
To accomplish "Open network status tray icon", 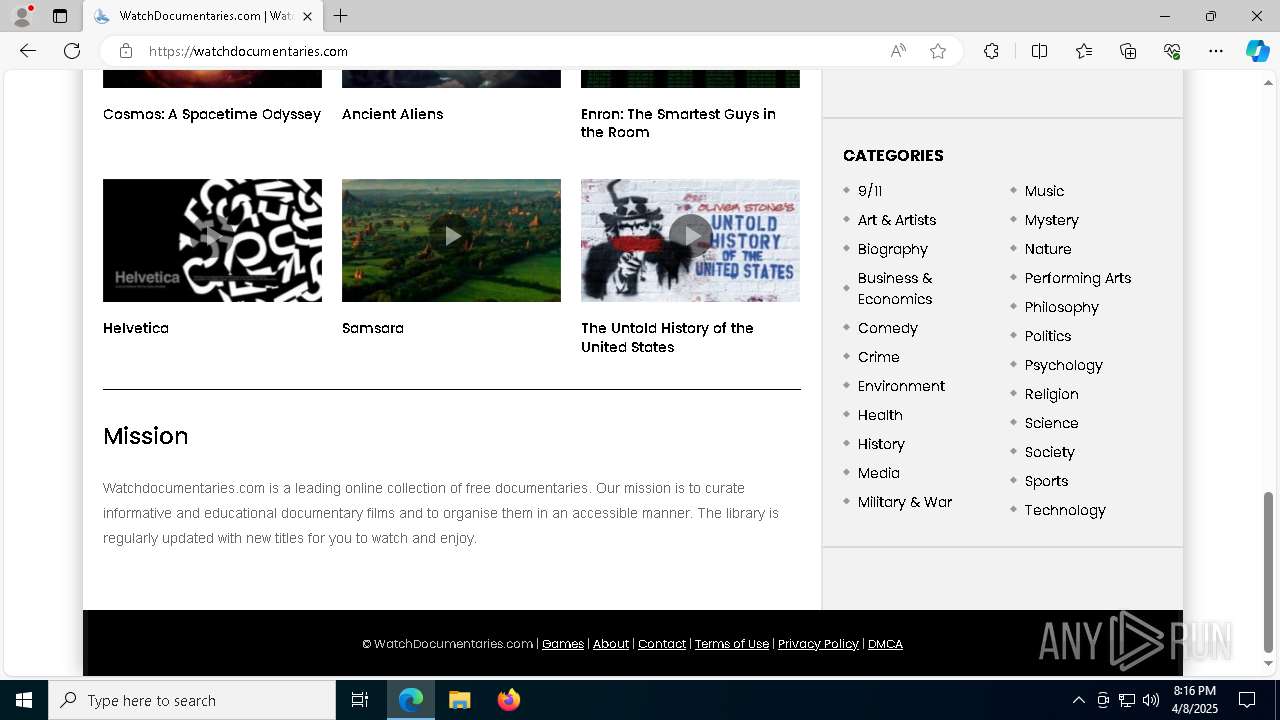I will coord(1127,700).
